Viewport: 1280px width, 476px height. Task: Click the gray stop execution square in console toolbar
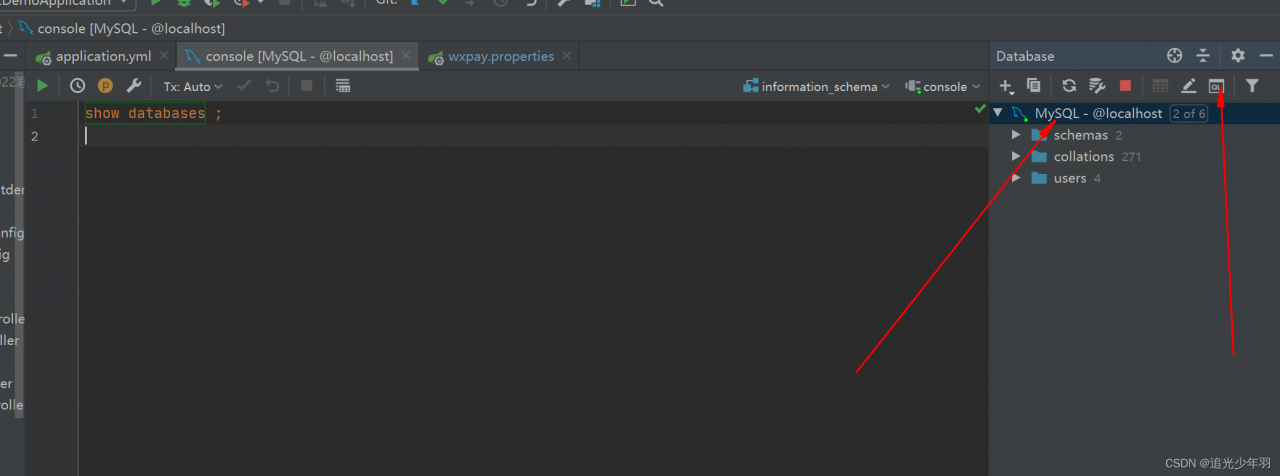point(307,86)
